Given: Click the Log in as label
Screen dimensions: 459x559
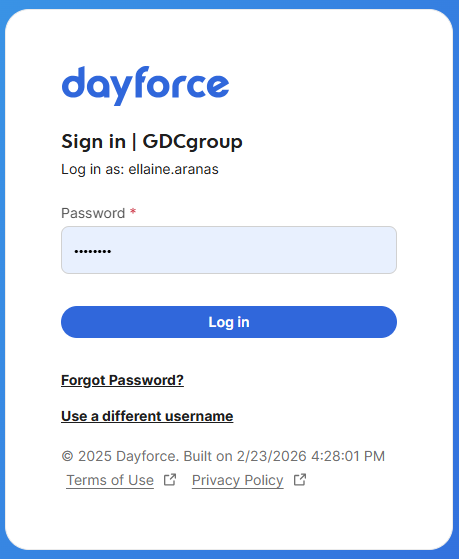Looking at the screenshot, I should click(92, 169).
